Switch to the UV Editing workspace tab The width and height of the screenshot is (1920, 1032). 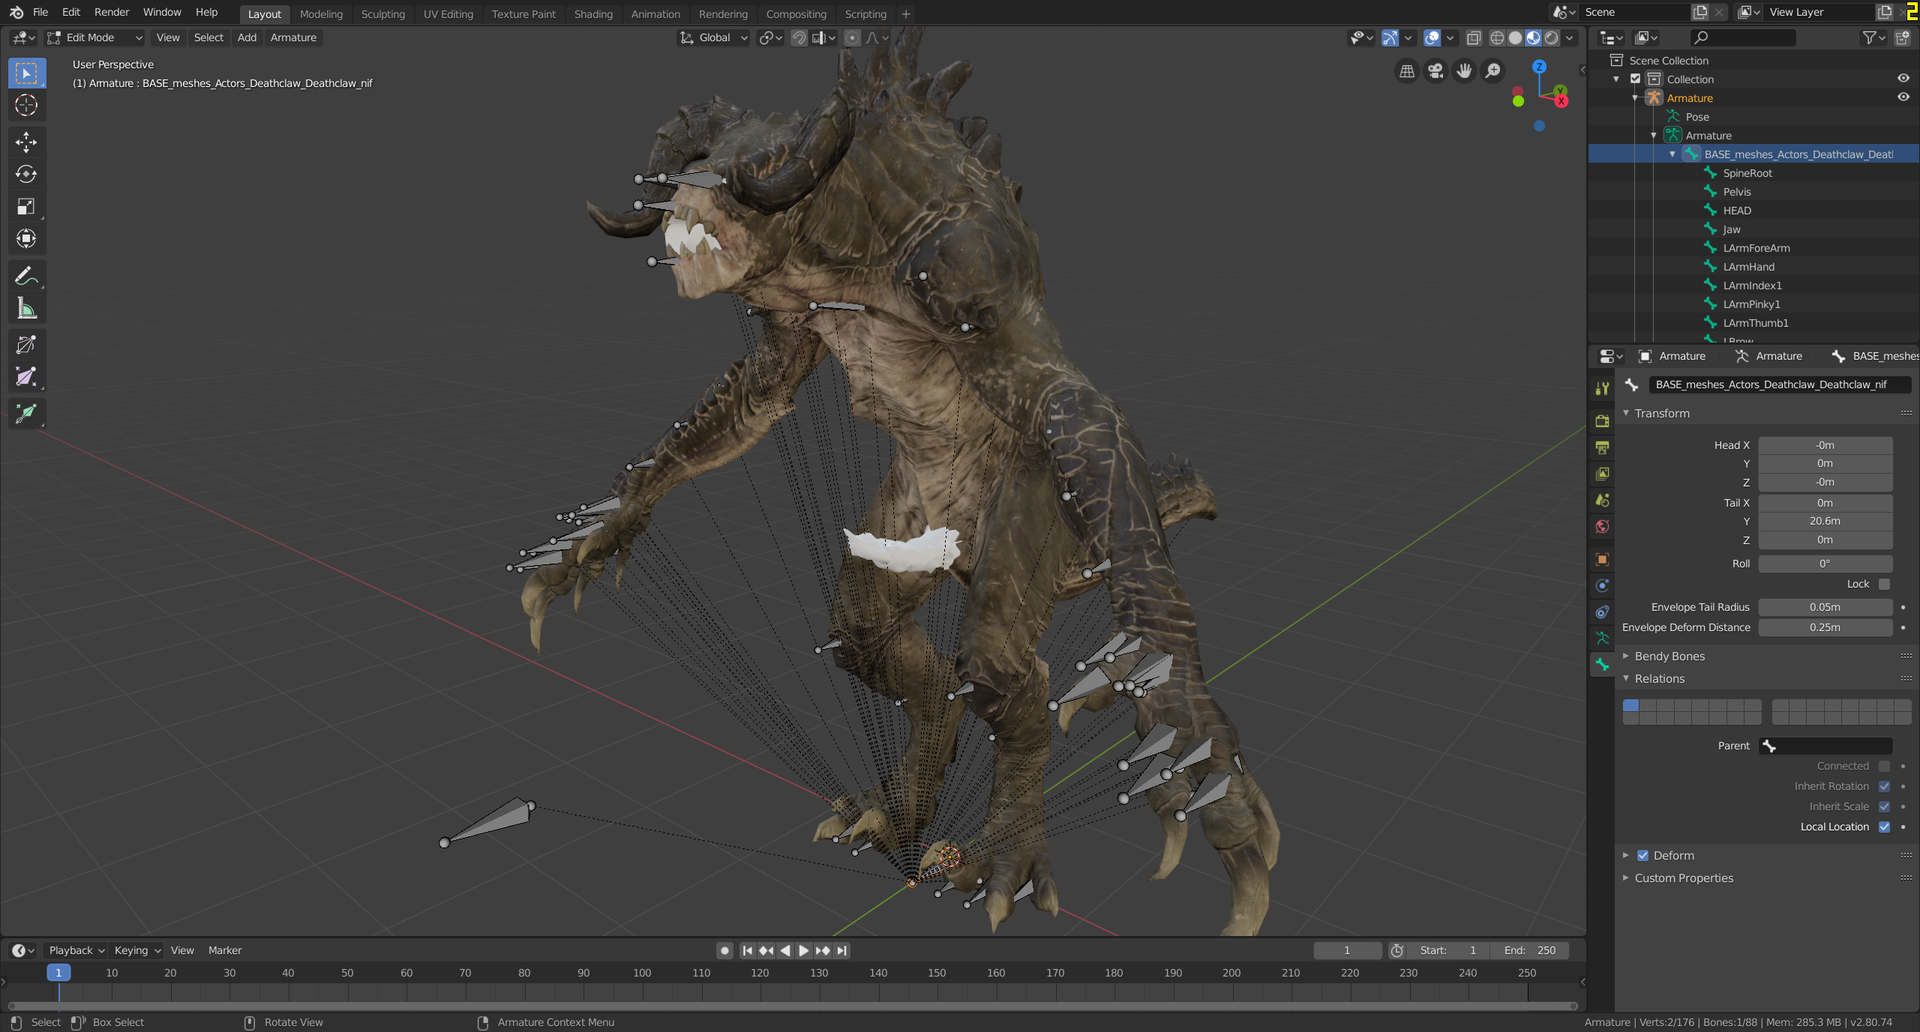tap(448, 14)
